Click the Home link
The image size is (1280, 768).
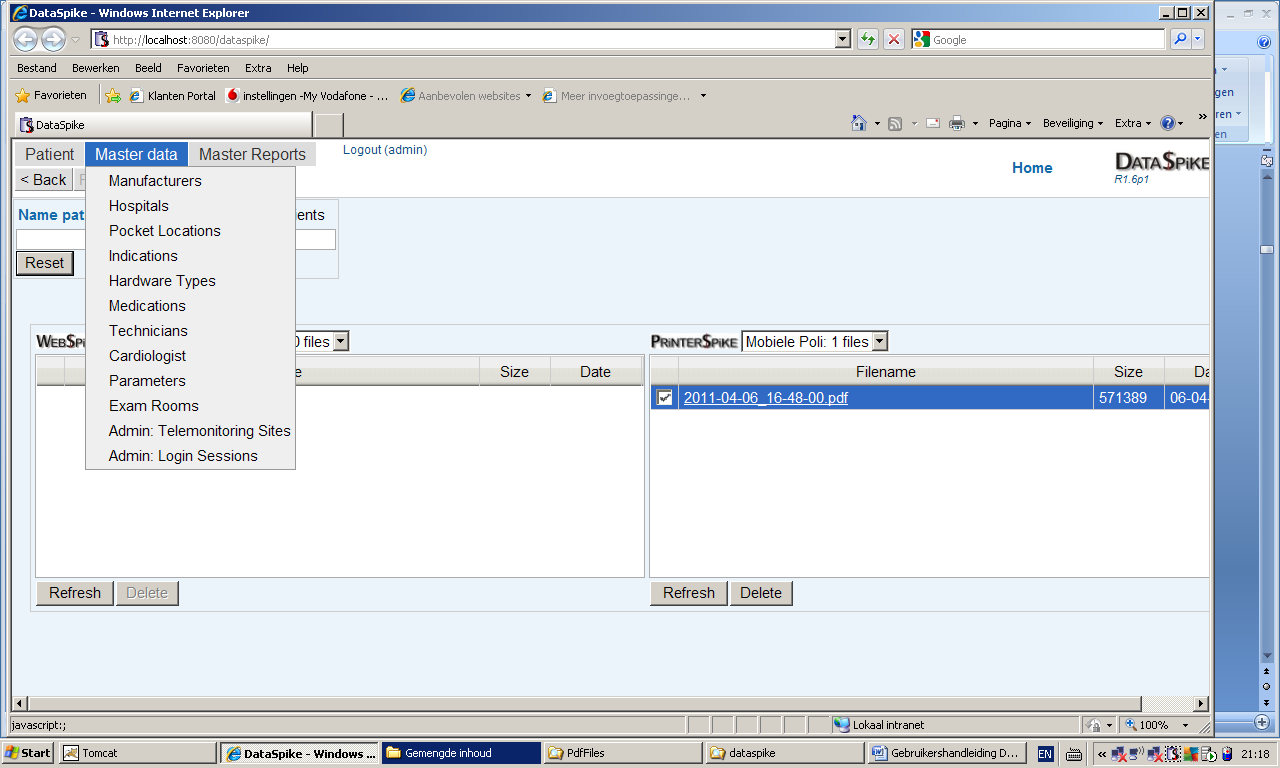click(x=1032, y=168)
